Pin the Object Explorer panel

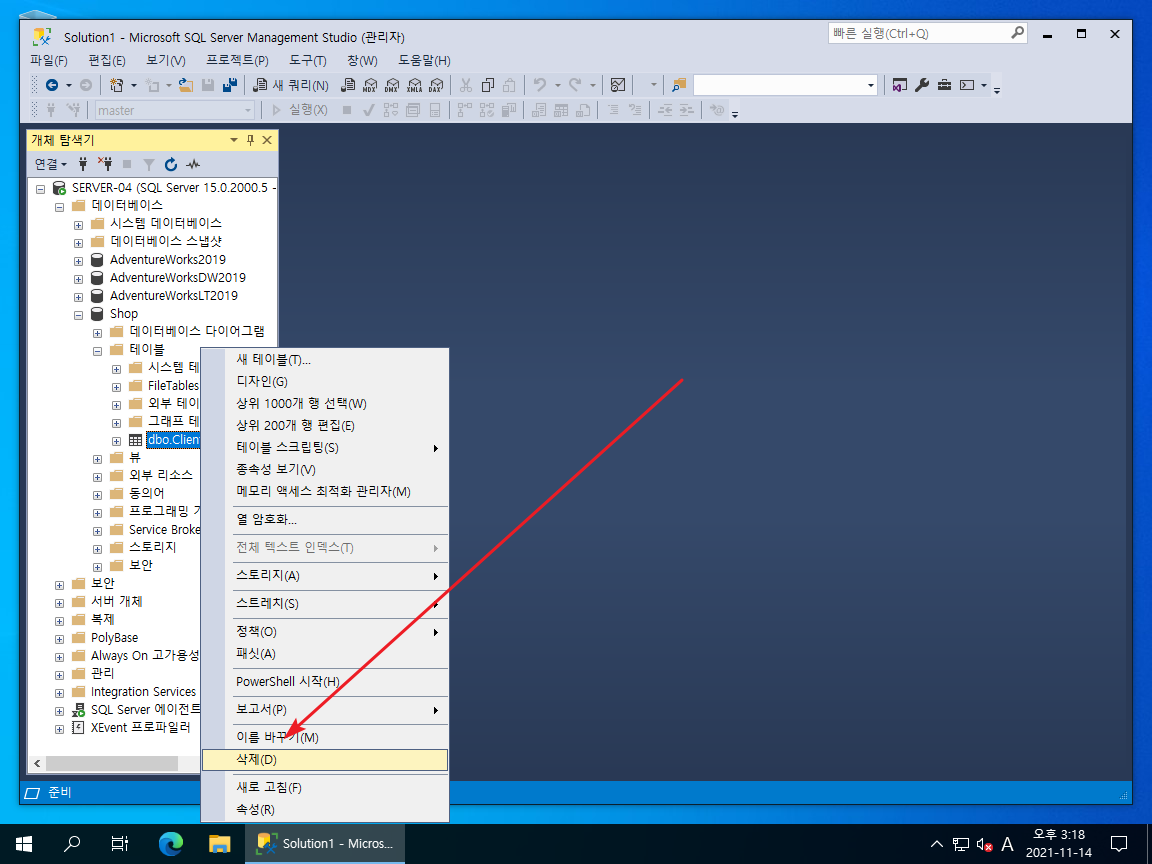pyautogui.click(x=251, y=140)
